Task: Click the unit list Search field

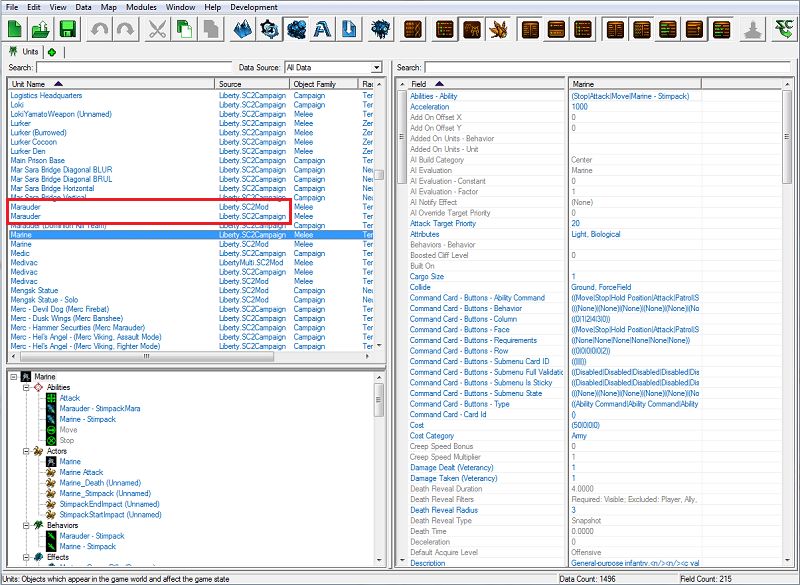Action: tap(134, 67)
